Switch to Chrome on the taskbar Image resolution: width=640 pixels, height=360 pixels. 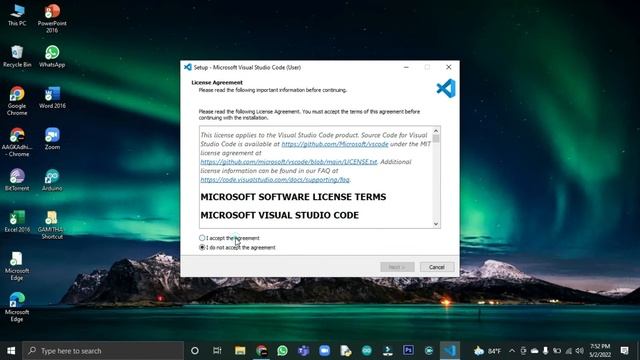click(261, 351)
